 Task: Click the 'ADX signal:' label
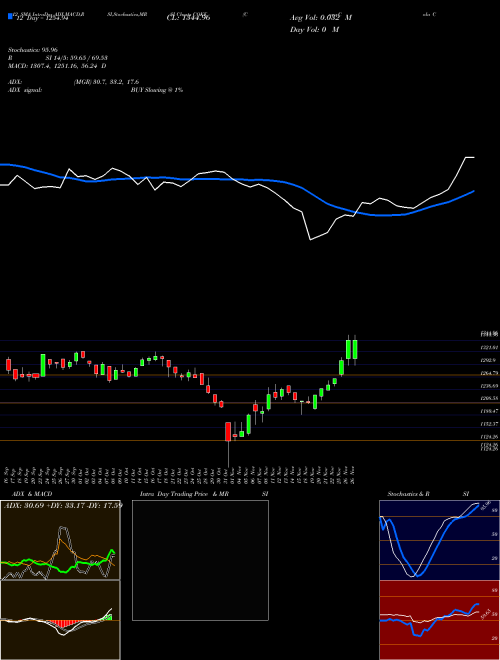24,90
